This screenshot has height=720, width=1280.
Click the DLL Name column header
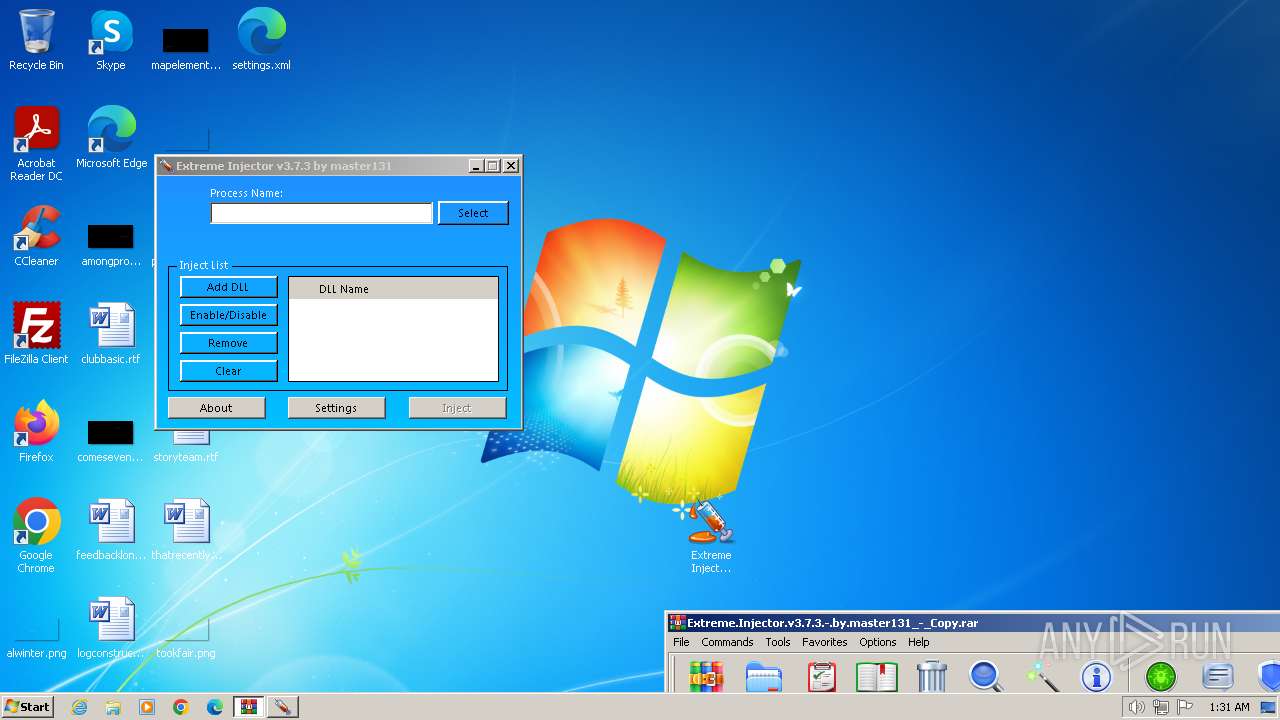click(x=393, y=289)
